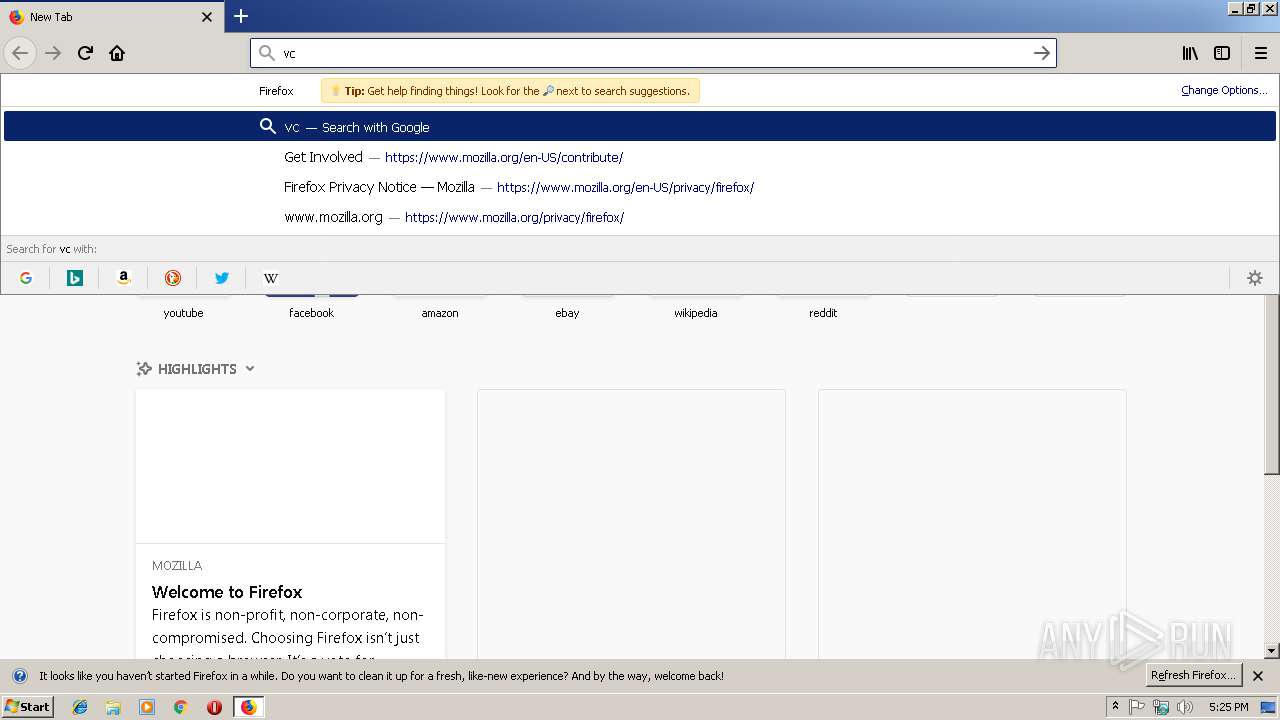Screen dimensions: 1280x720
Task: Open Windows Explorer folder in taskbar
Action: click(x=113, y=707)
